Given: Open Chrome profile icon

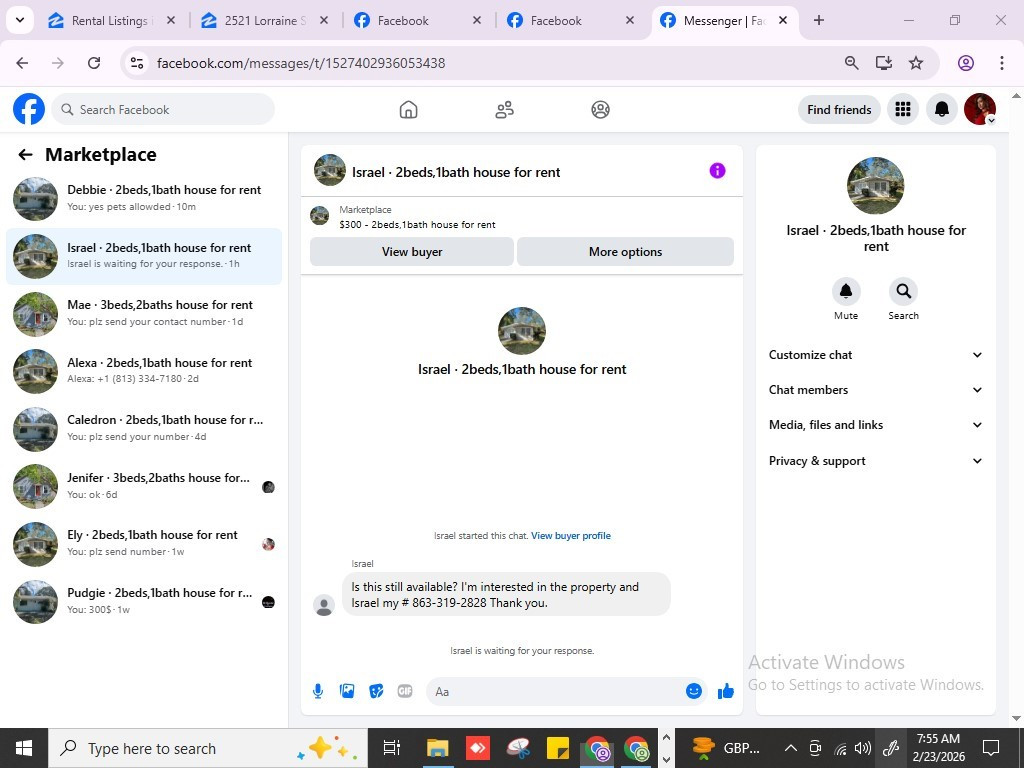Looking at the screenshot, I should [x=966, y=63].
